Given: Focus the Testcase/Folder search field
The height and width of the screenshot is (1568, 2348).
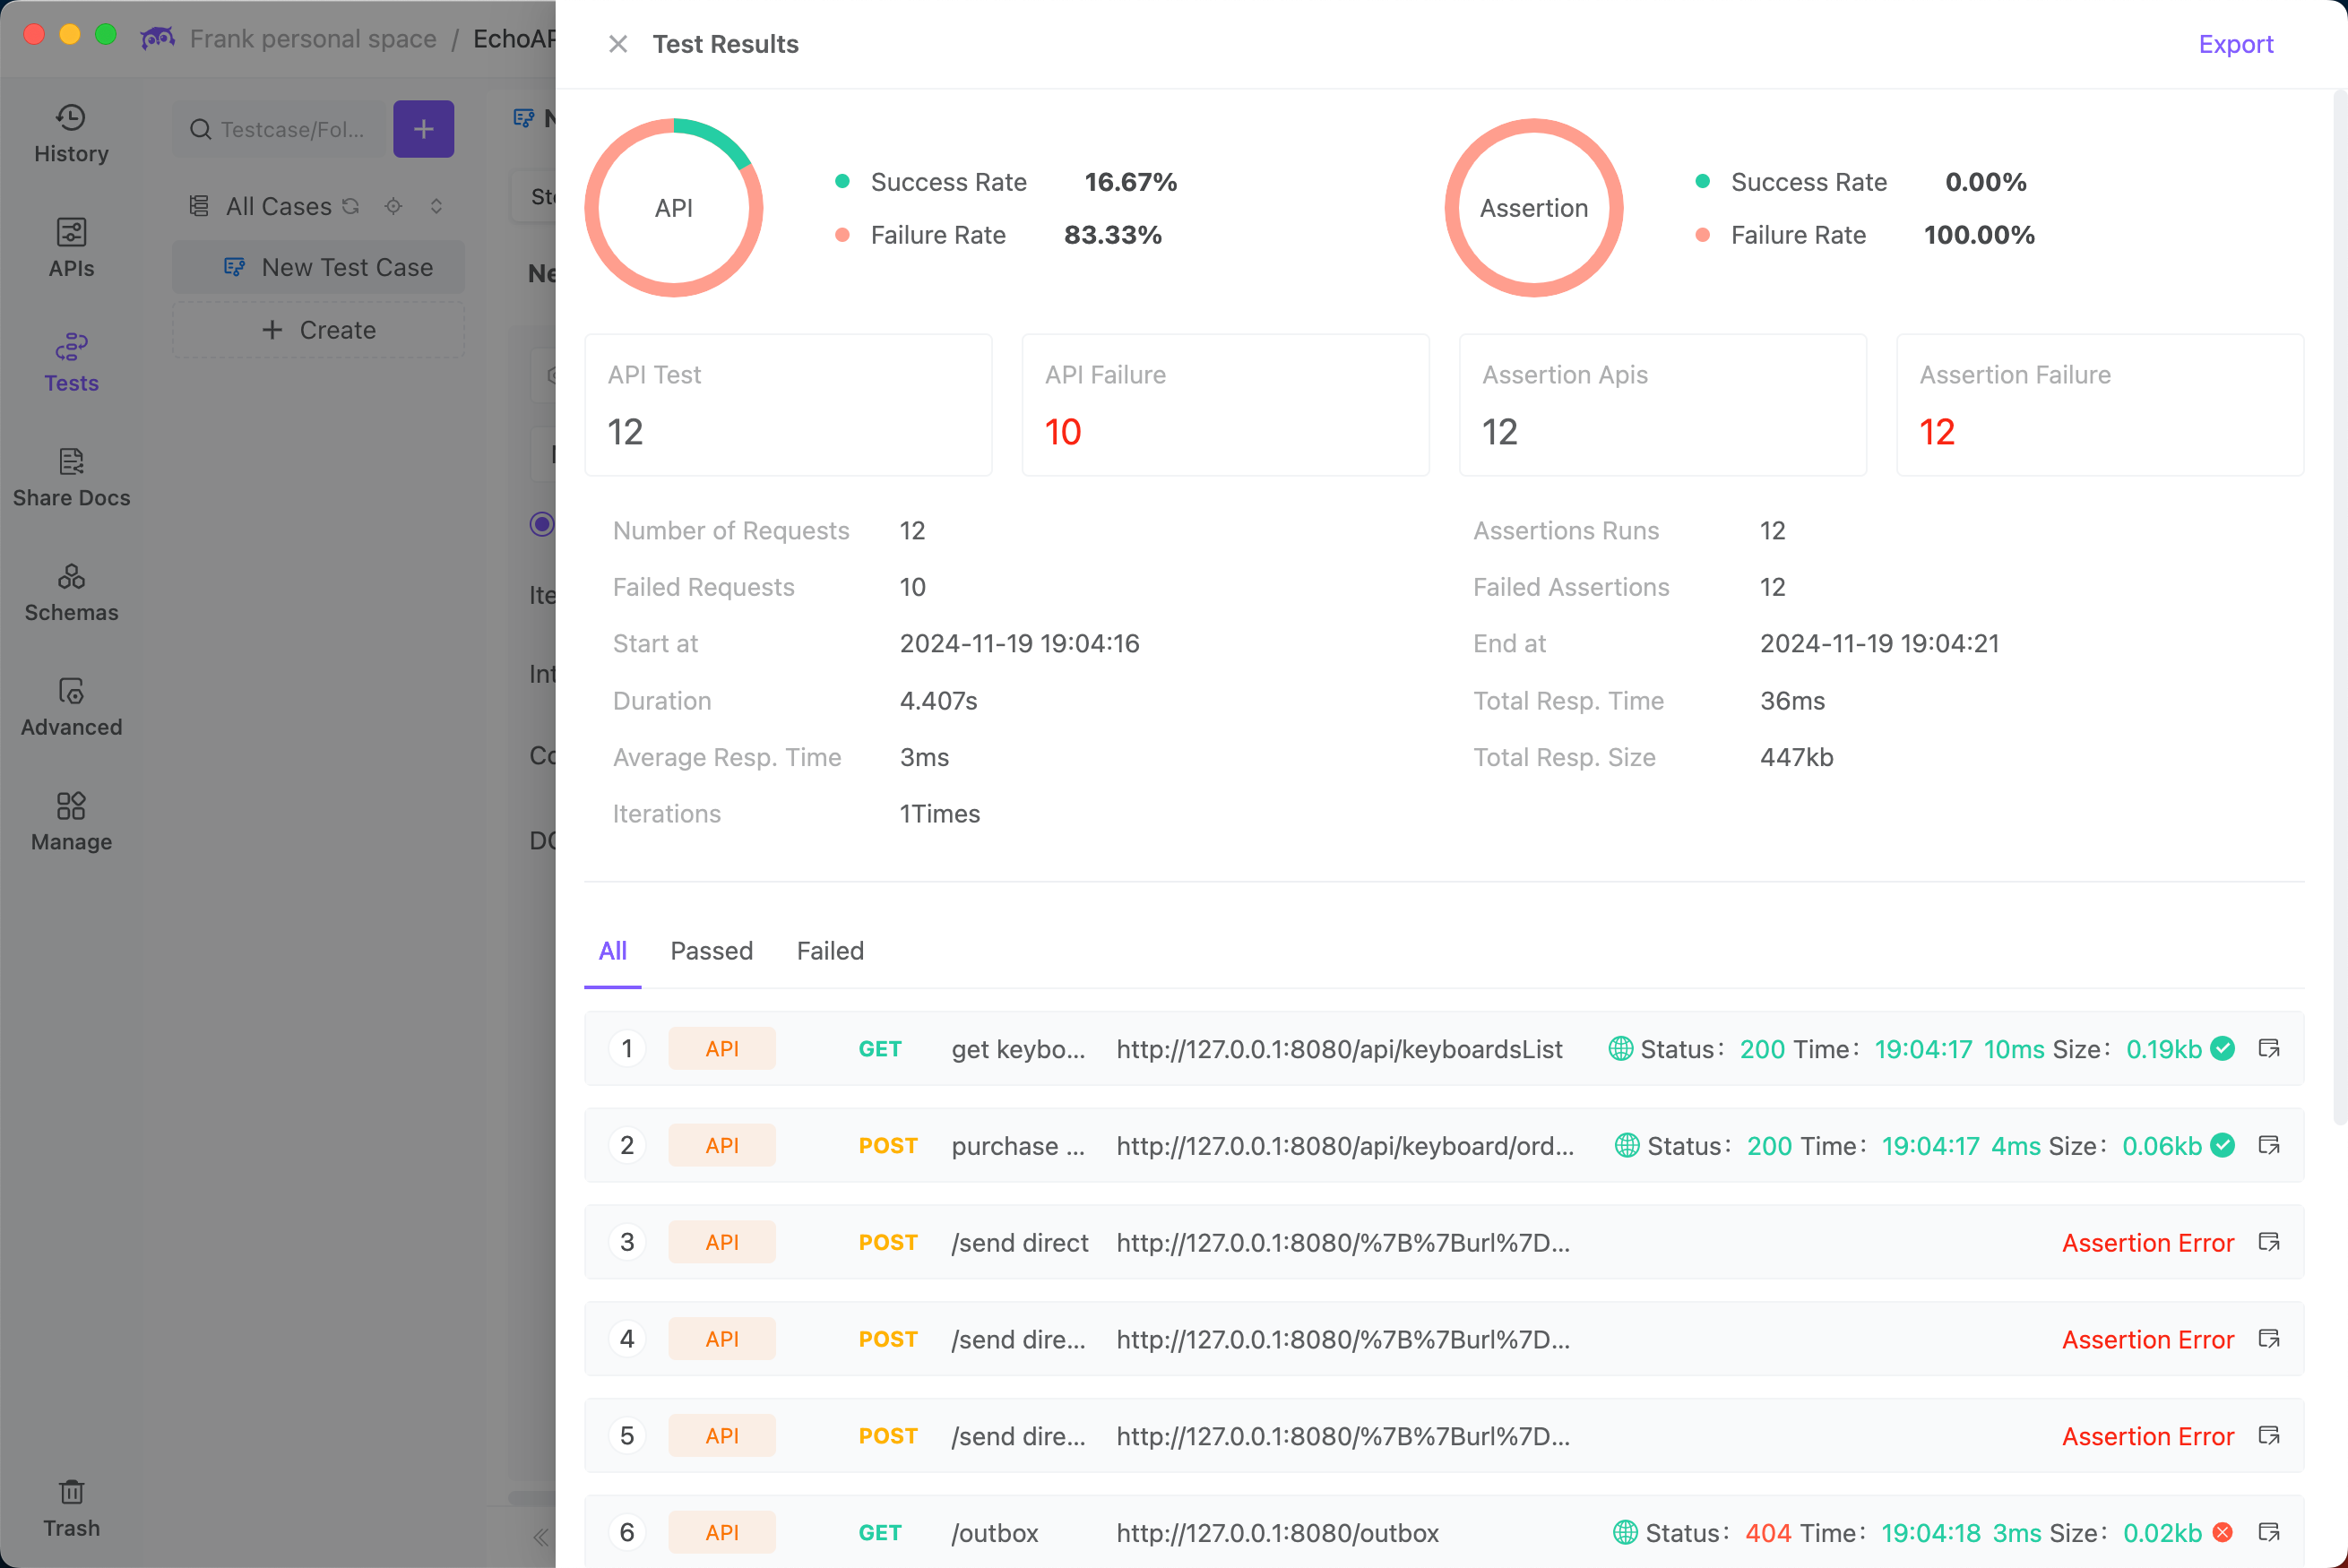Looking at the screenshot, I should pyautogui.click(x=279, y=129).
